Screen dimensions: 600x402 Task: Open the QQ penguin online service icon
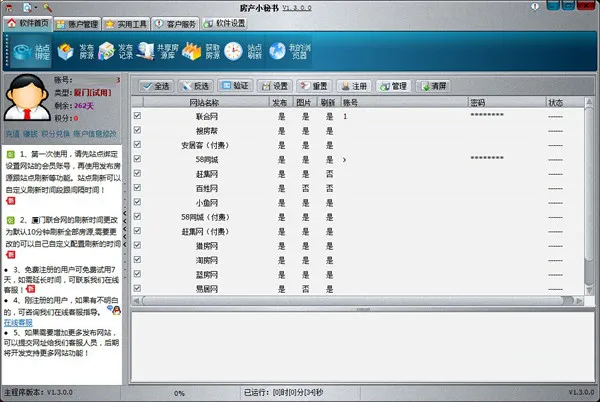115,310
